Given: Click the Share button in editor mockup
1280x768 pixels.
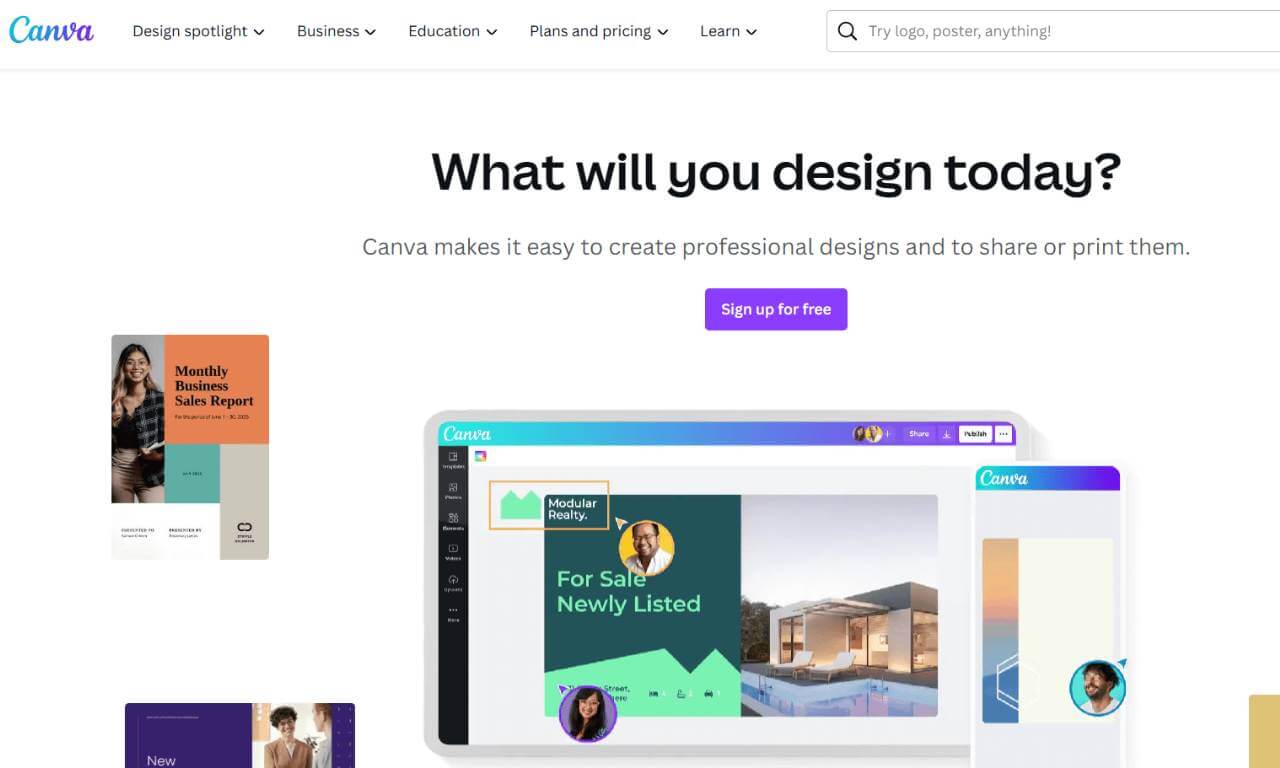Looking at the screenshot, I should (919, 434).
